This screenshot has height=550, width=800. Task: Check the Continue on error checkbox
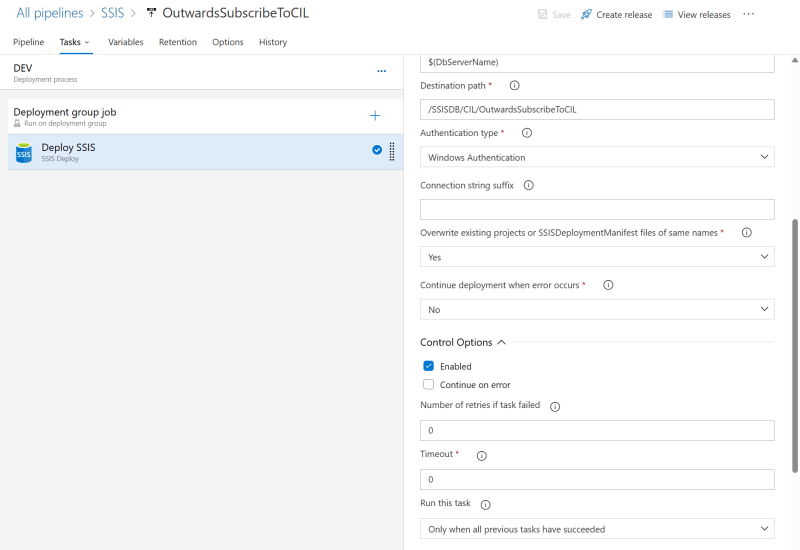tap(429, 384)
